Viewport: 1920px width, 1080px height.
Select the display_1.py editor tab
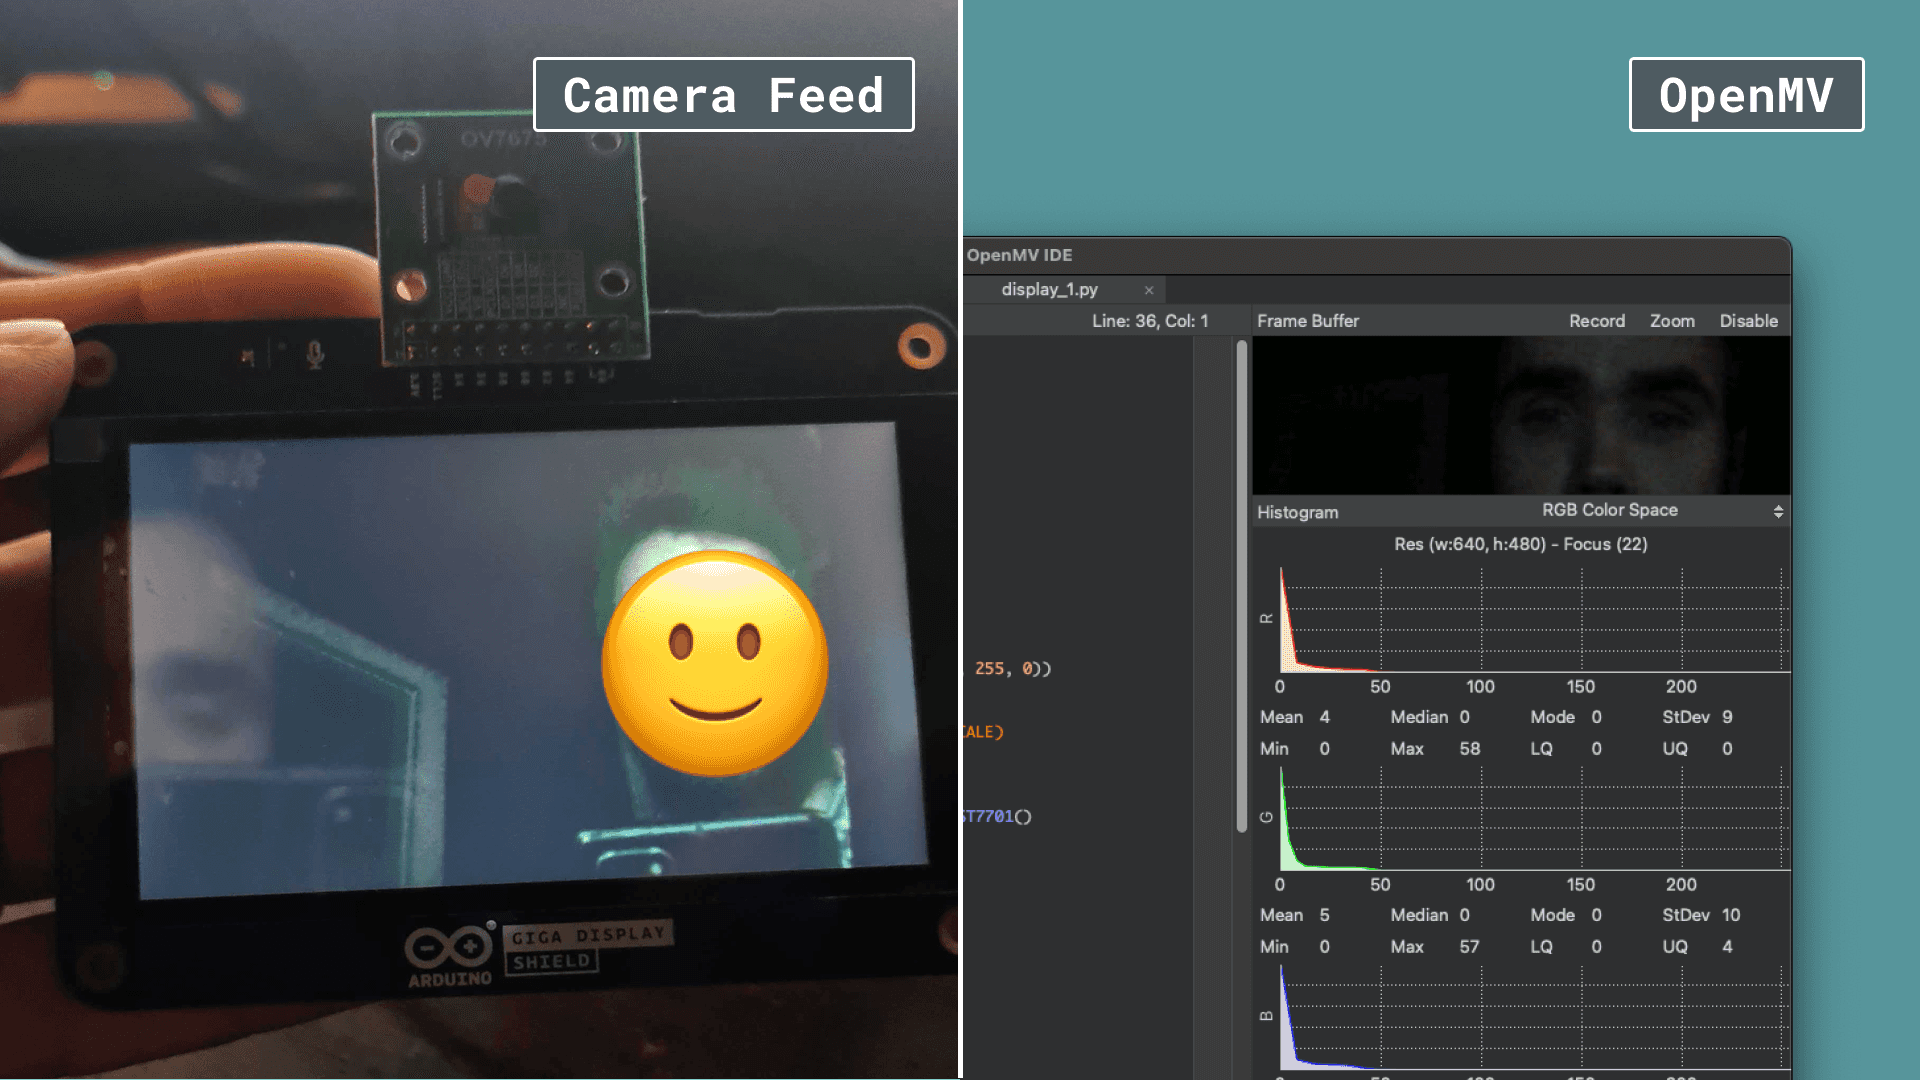tap(1049, 289)
